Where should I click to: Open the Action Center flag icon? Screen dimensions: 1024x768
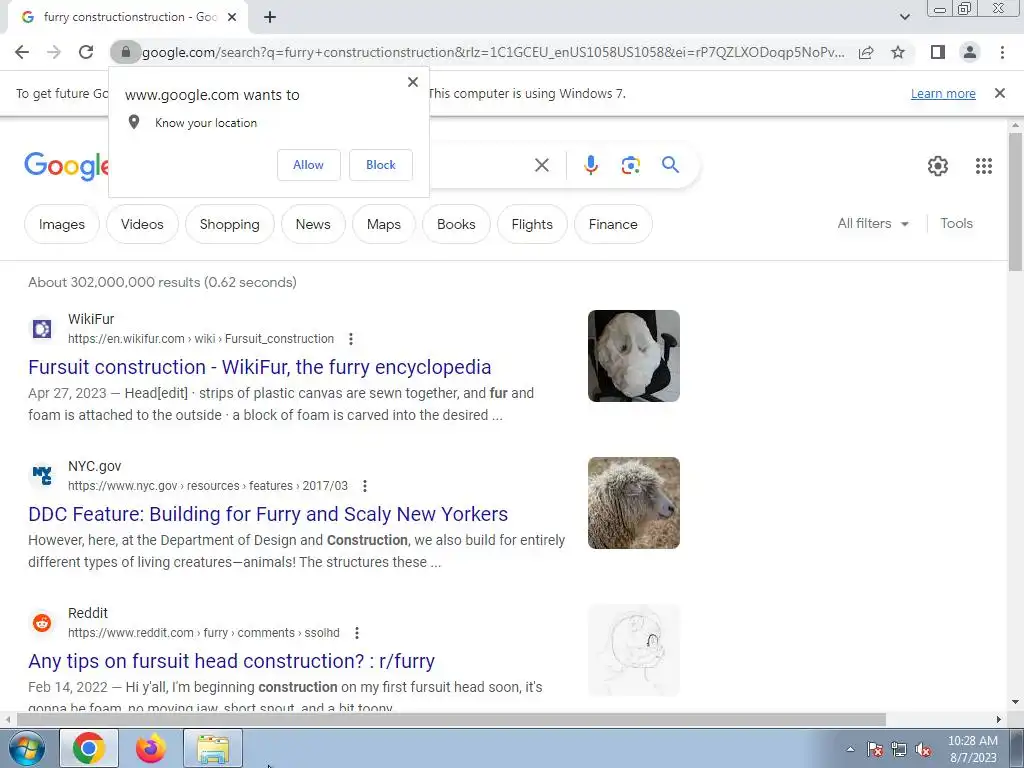[875, 750]
